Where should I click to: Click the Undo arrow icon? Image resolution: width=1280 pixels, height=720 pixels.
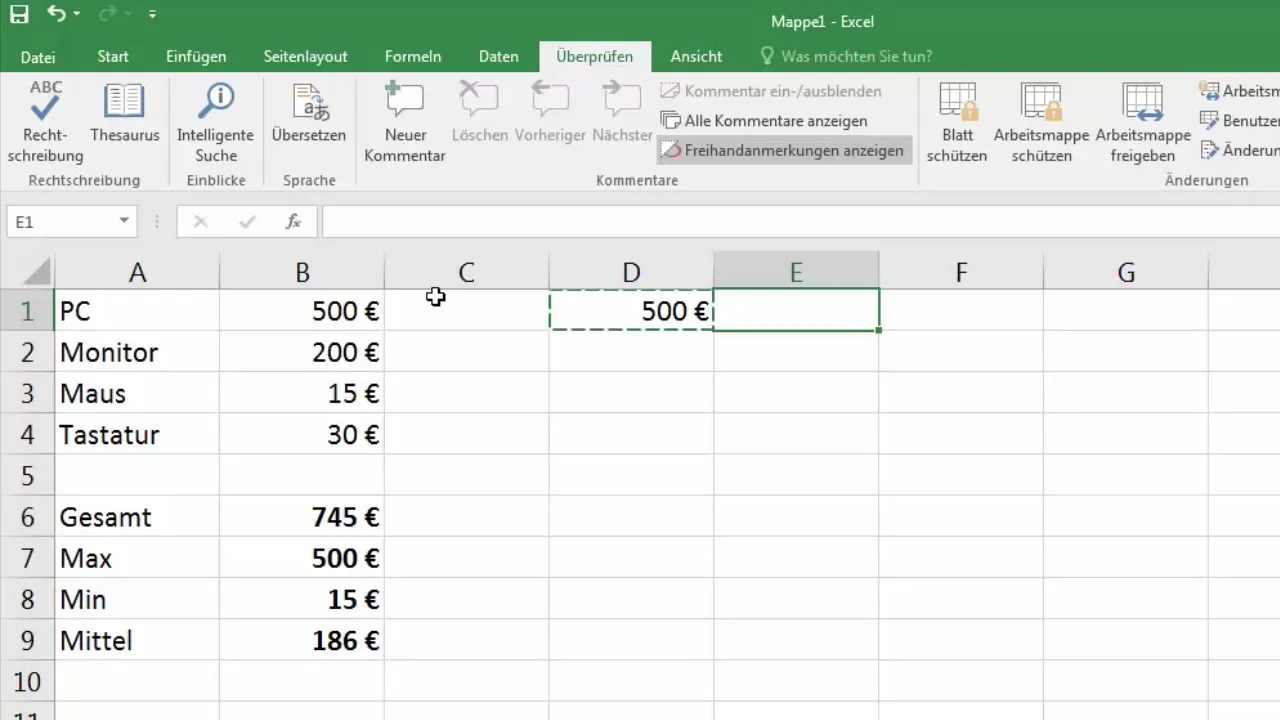click(x=57, y=15)
